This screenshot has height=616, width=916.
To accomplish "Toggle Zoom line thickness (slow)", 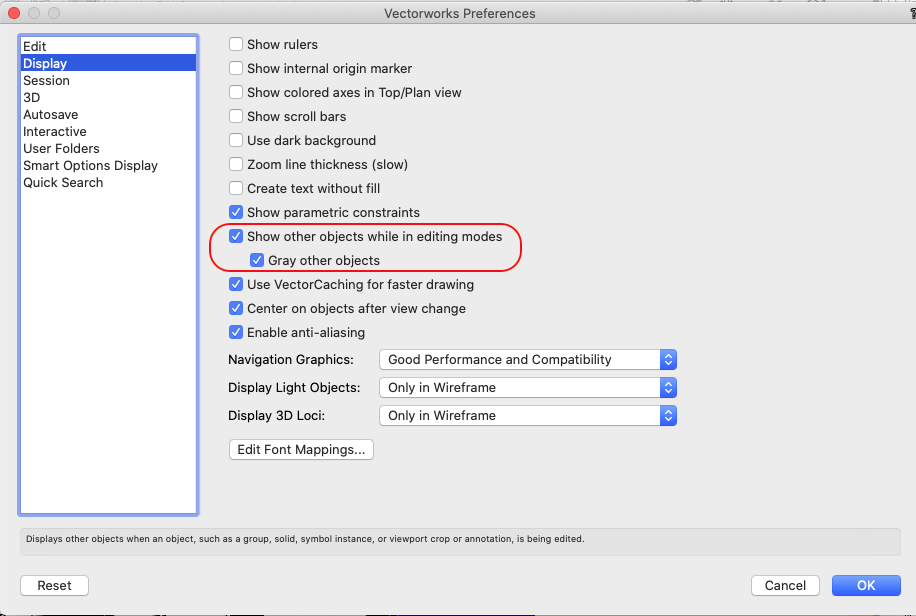I will tap(237, 164).
